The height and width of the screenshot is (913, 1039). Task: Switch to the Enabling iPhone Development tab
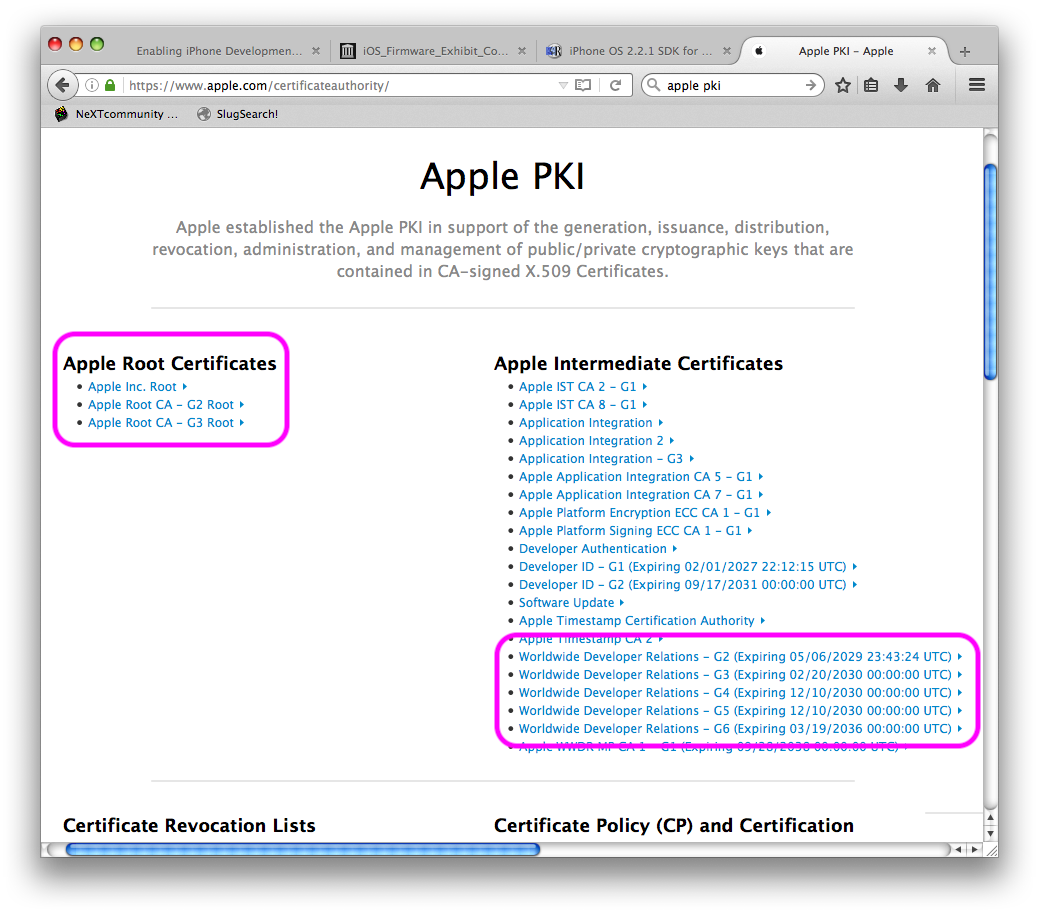coord(218,51)
